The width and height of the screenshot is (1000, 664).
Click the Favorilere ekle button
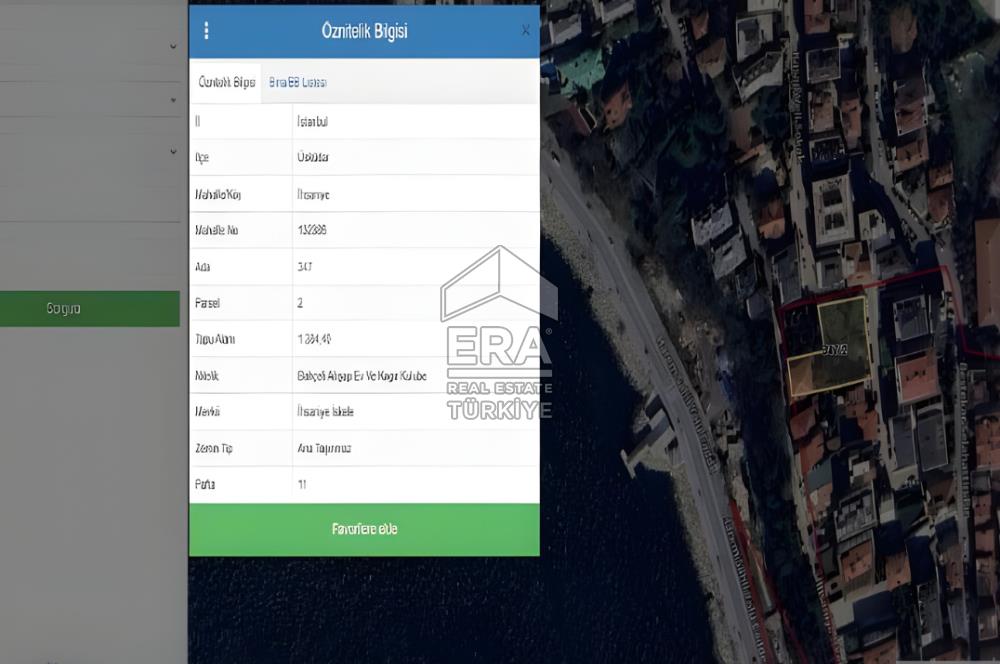tap(364, 529)
